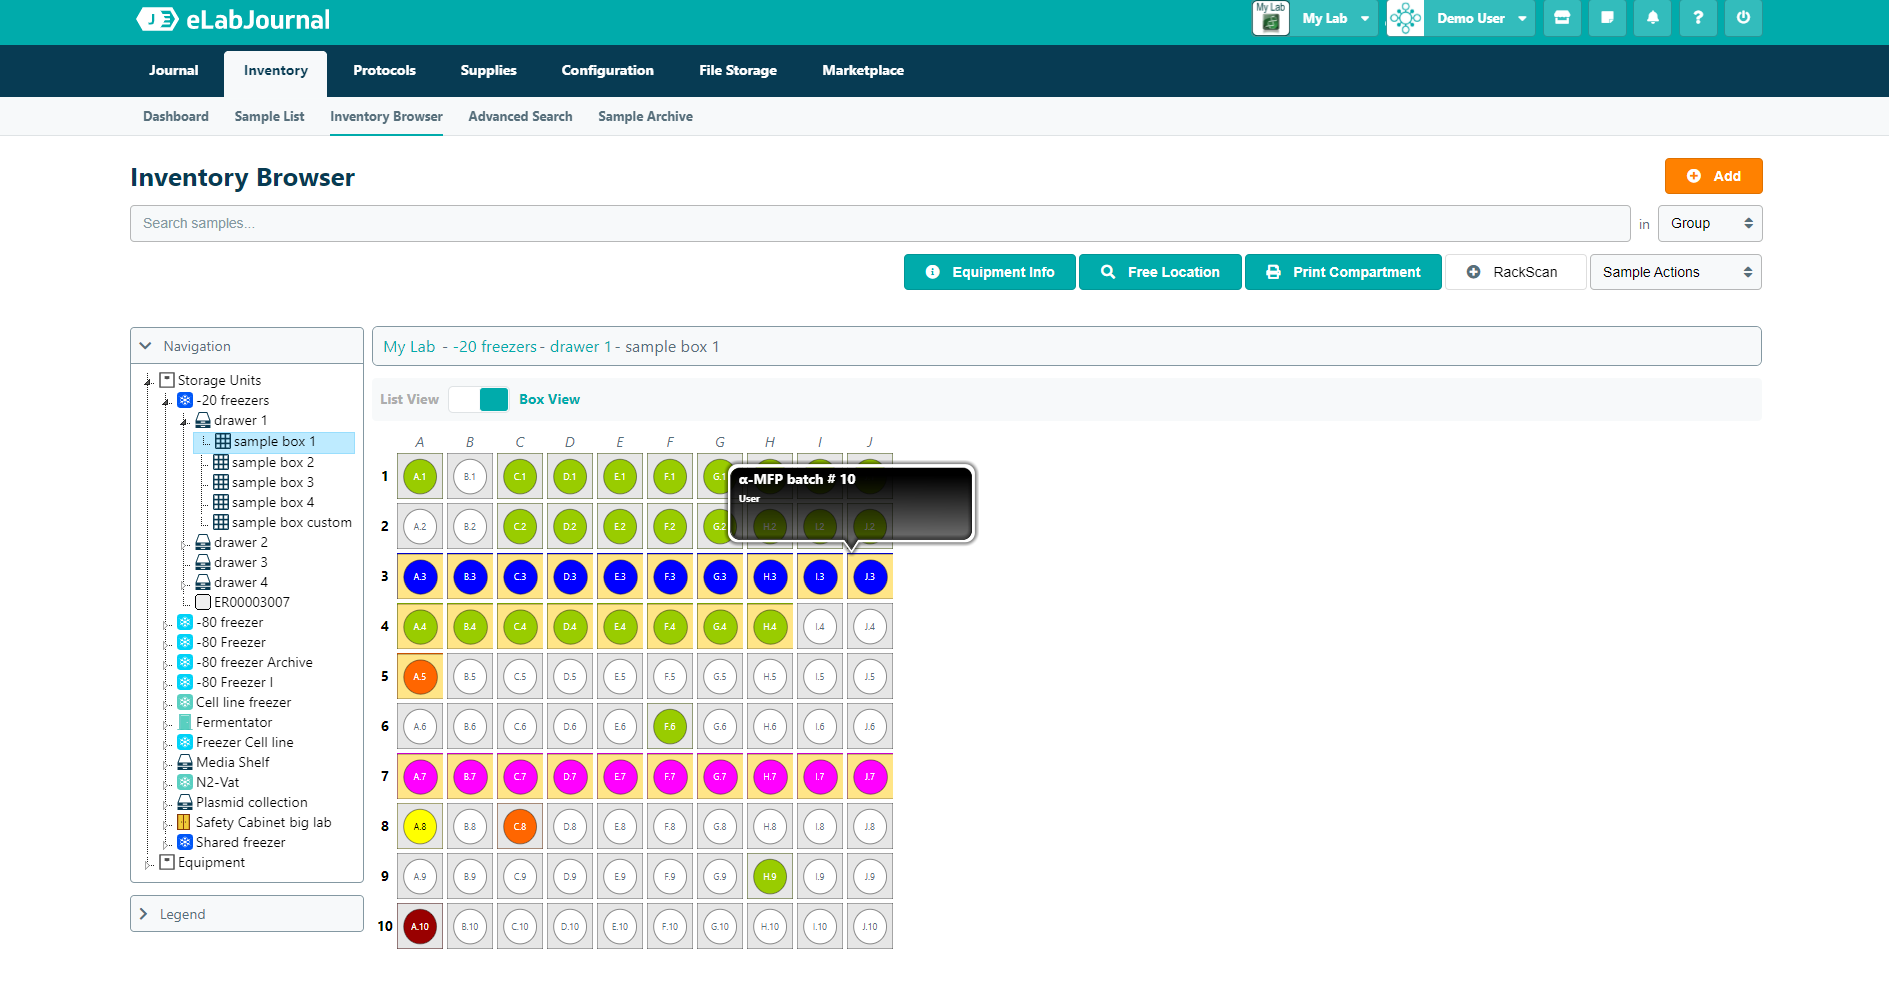Viewport: 1889px width, 983px height.
Task: Click the grid icon beside sample box 2
Action: point(221,462)
